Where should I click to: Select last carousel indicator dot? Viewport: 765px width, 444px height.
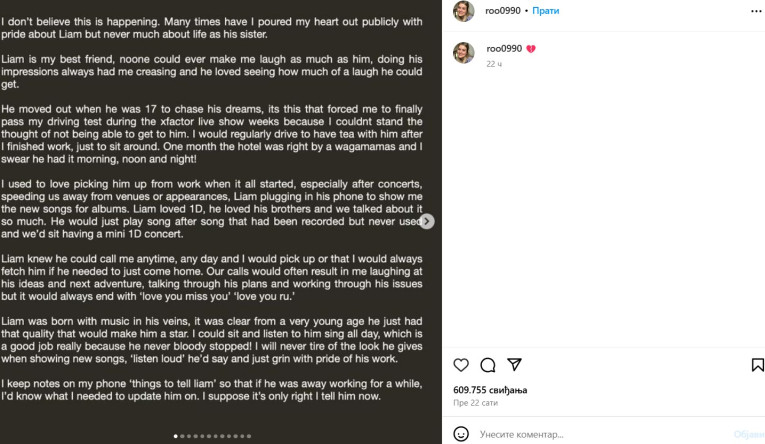tap(249, 436)
